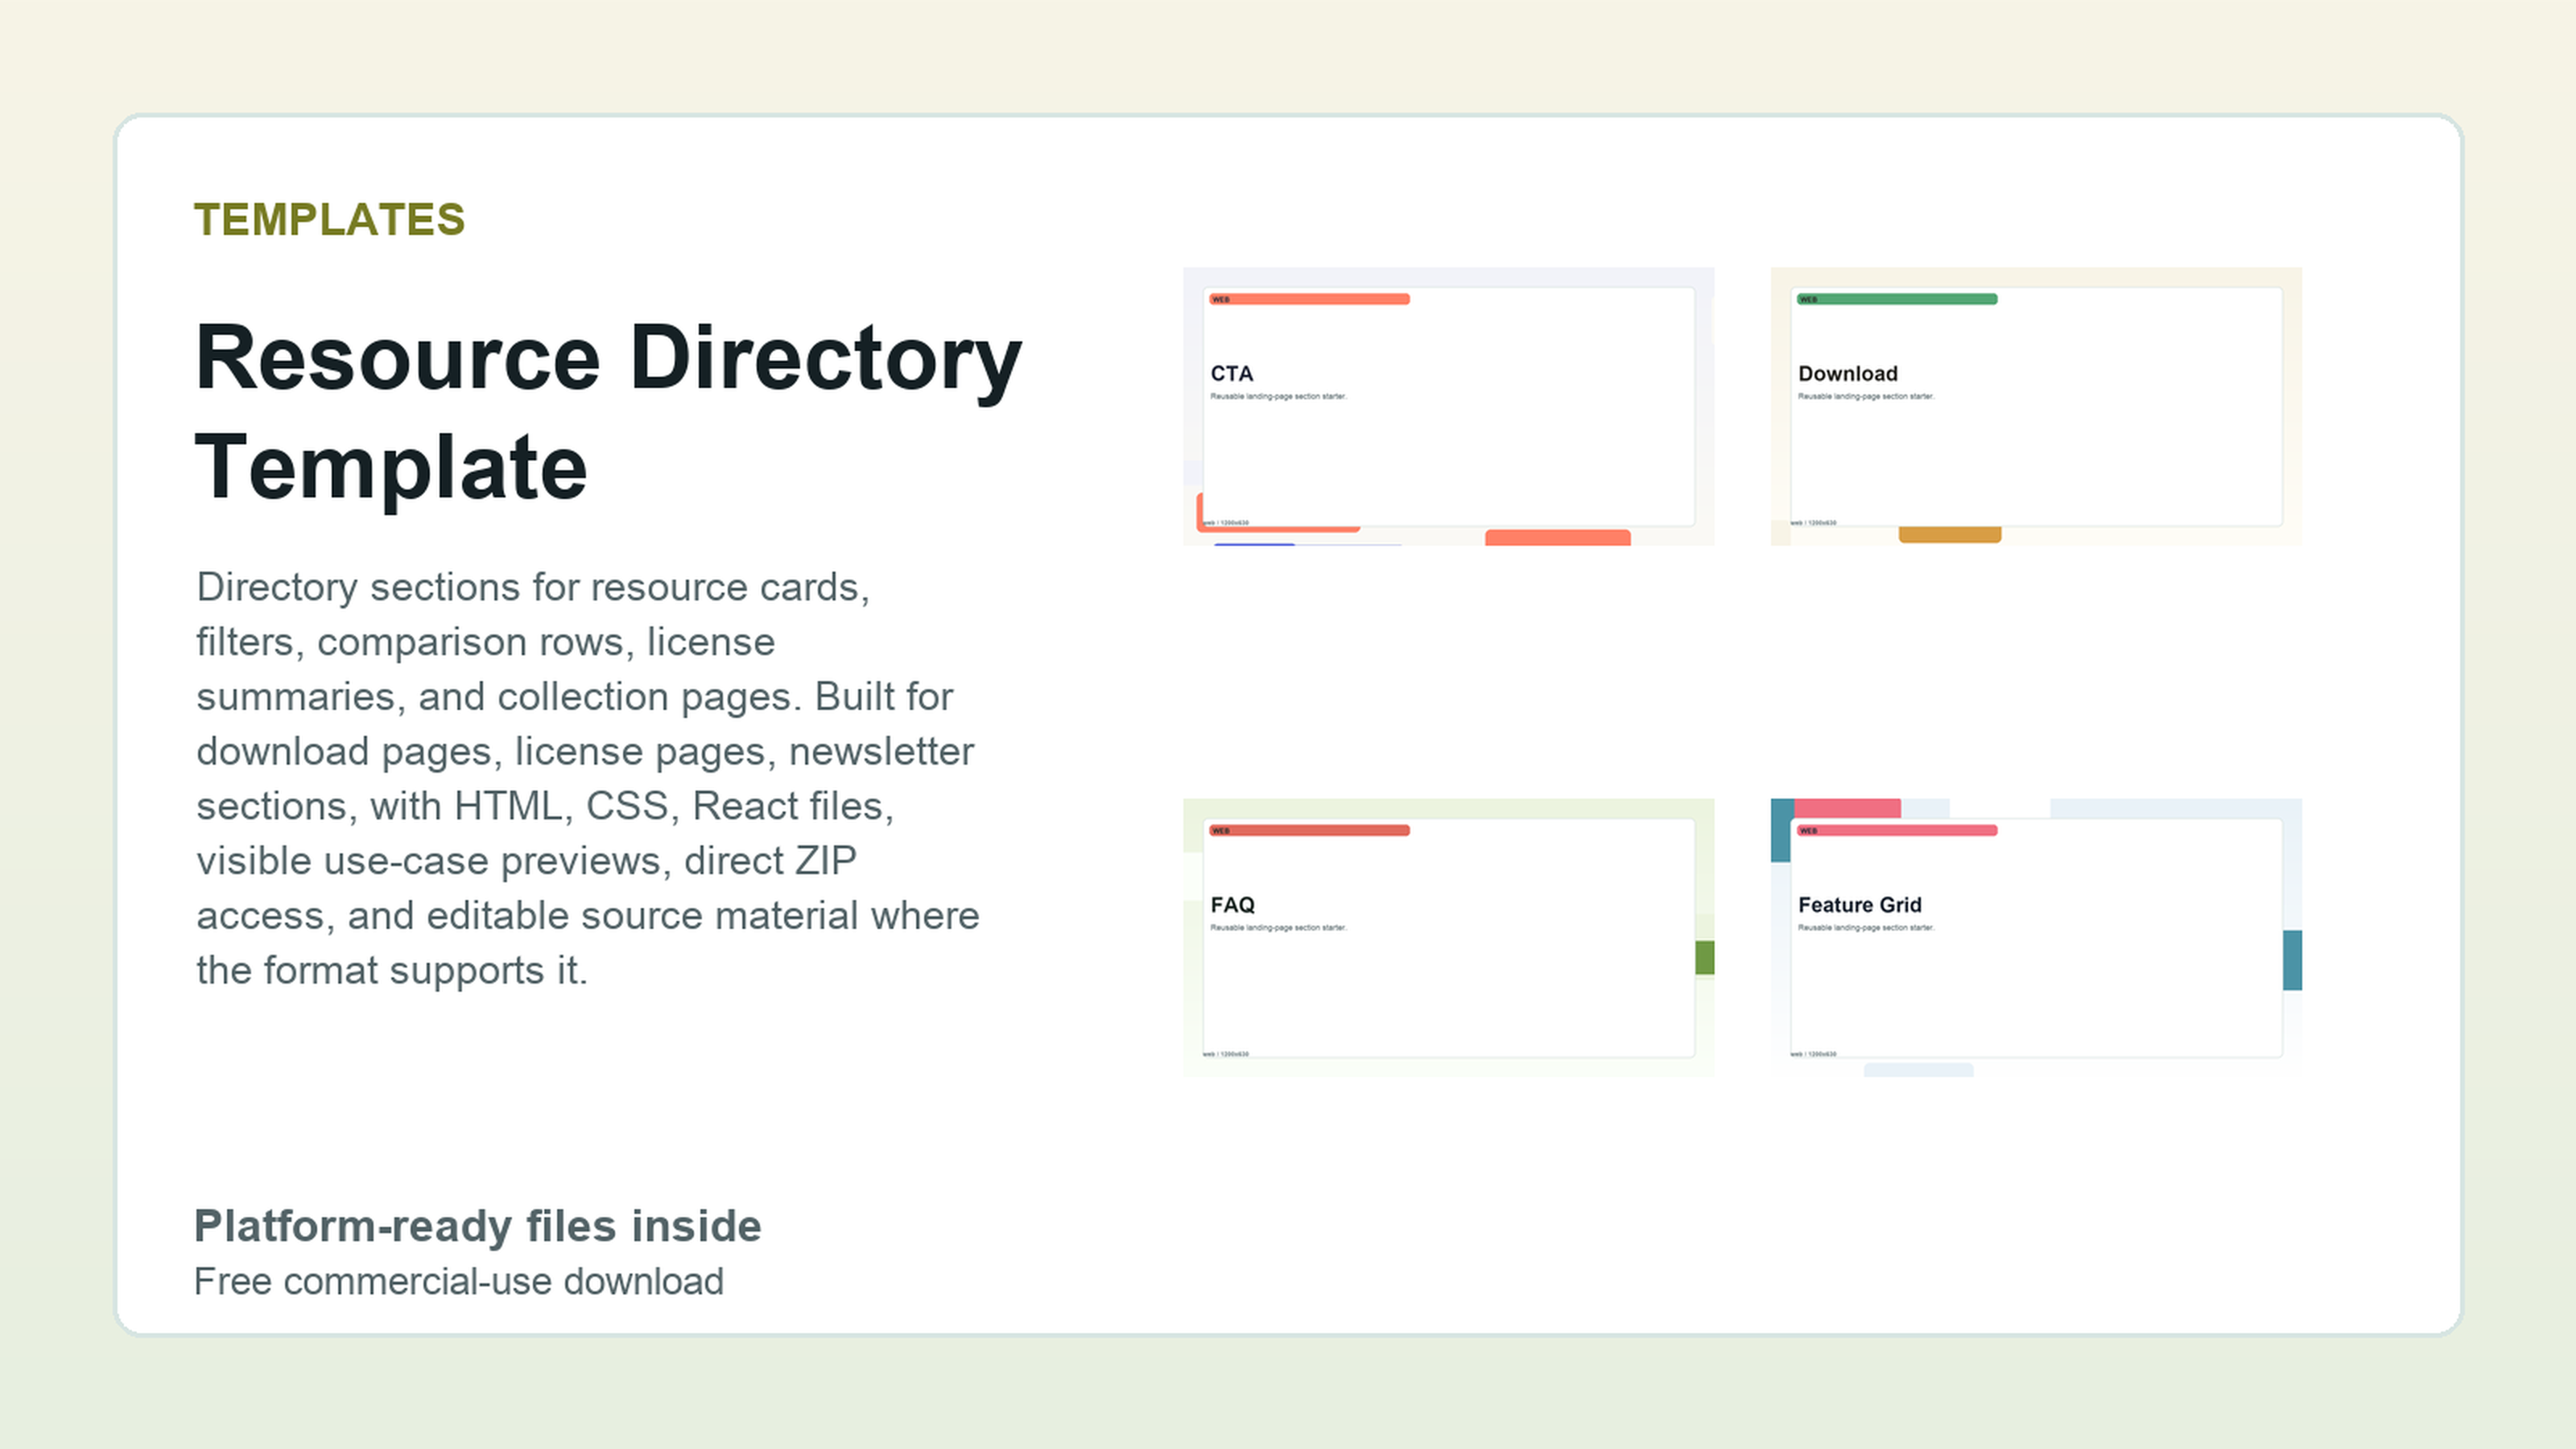Click the coral WEB bar in CTA card

(x=1309, y=299)
